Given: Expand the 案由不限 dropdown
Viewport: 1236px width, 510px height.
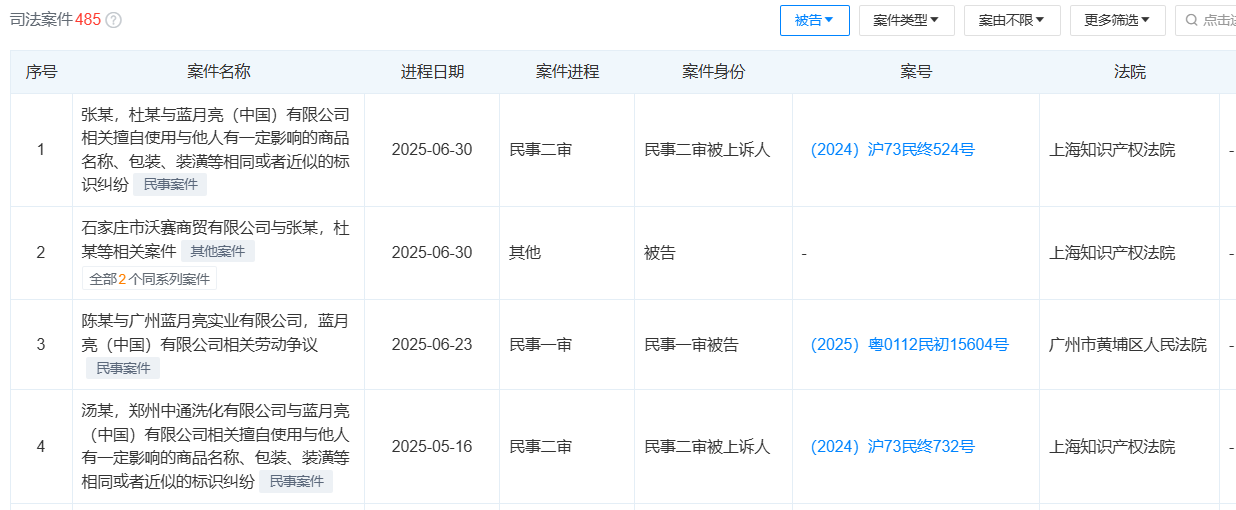Looking at the screenshot, I should pyautogui.click(x=1012, y=20).
